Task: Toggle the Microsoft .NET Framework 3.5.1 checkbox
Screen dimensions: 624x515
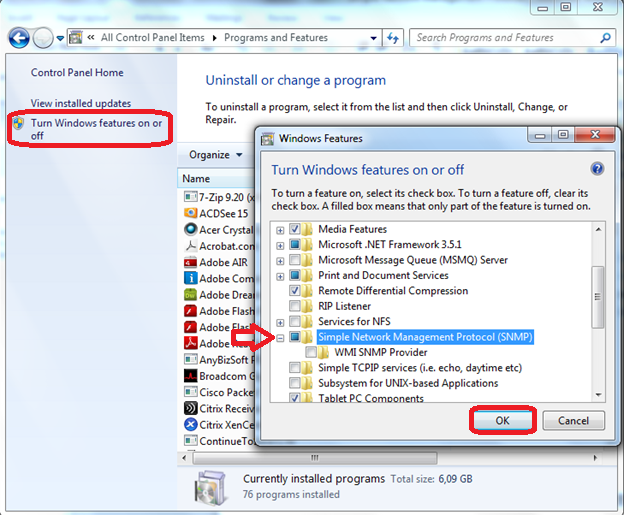Action: 294,244
